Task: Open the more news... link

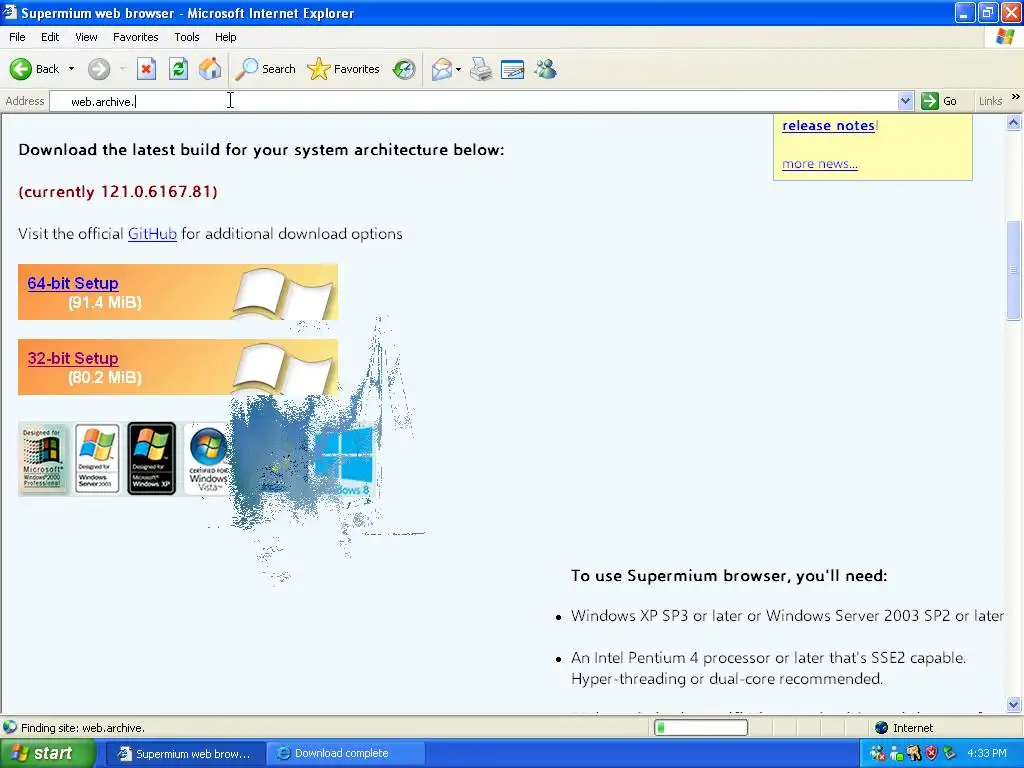Action: (x=820, y=163)
